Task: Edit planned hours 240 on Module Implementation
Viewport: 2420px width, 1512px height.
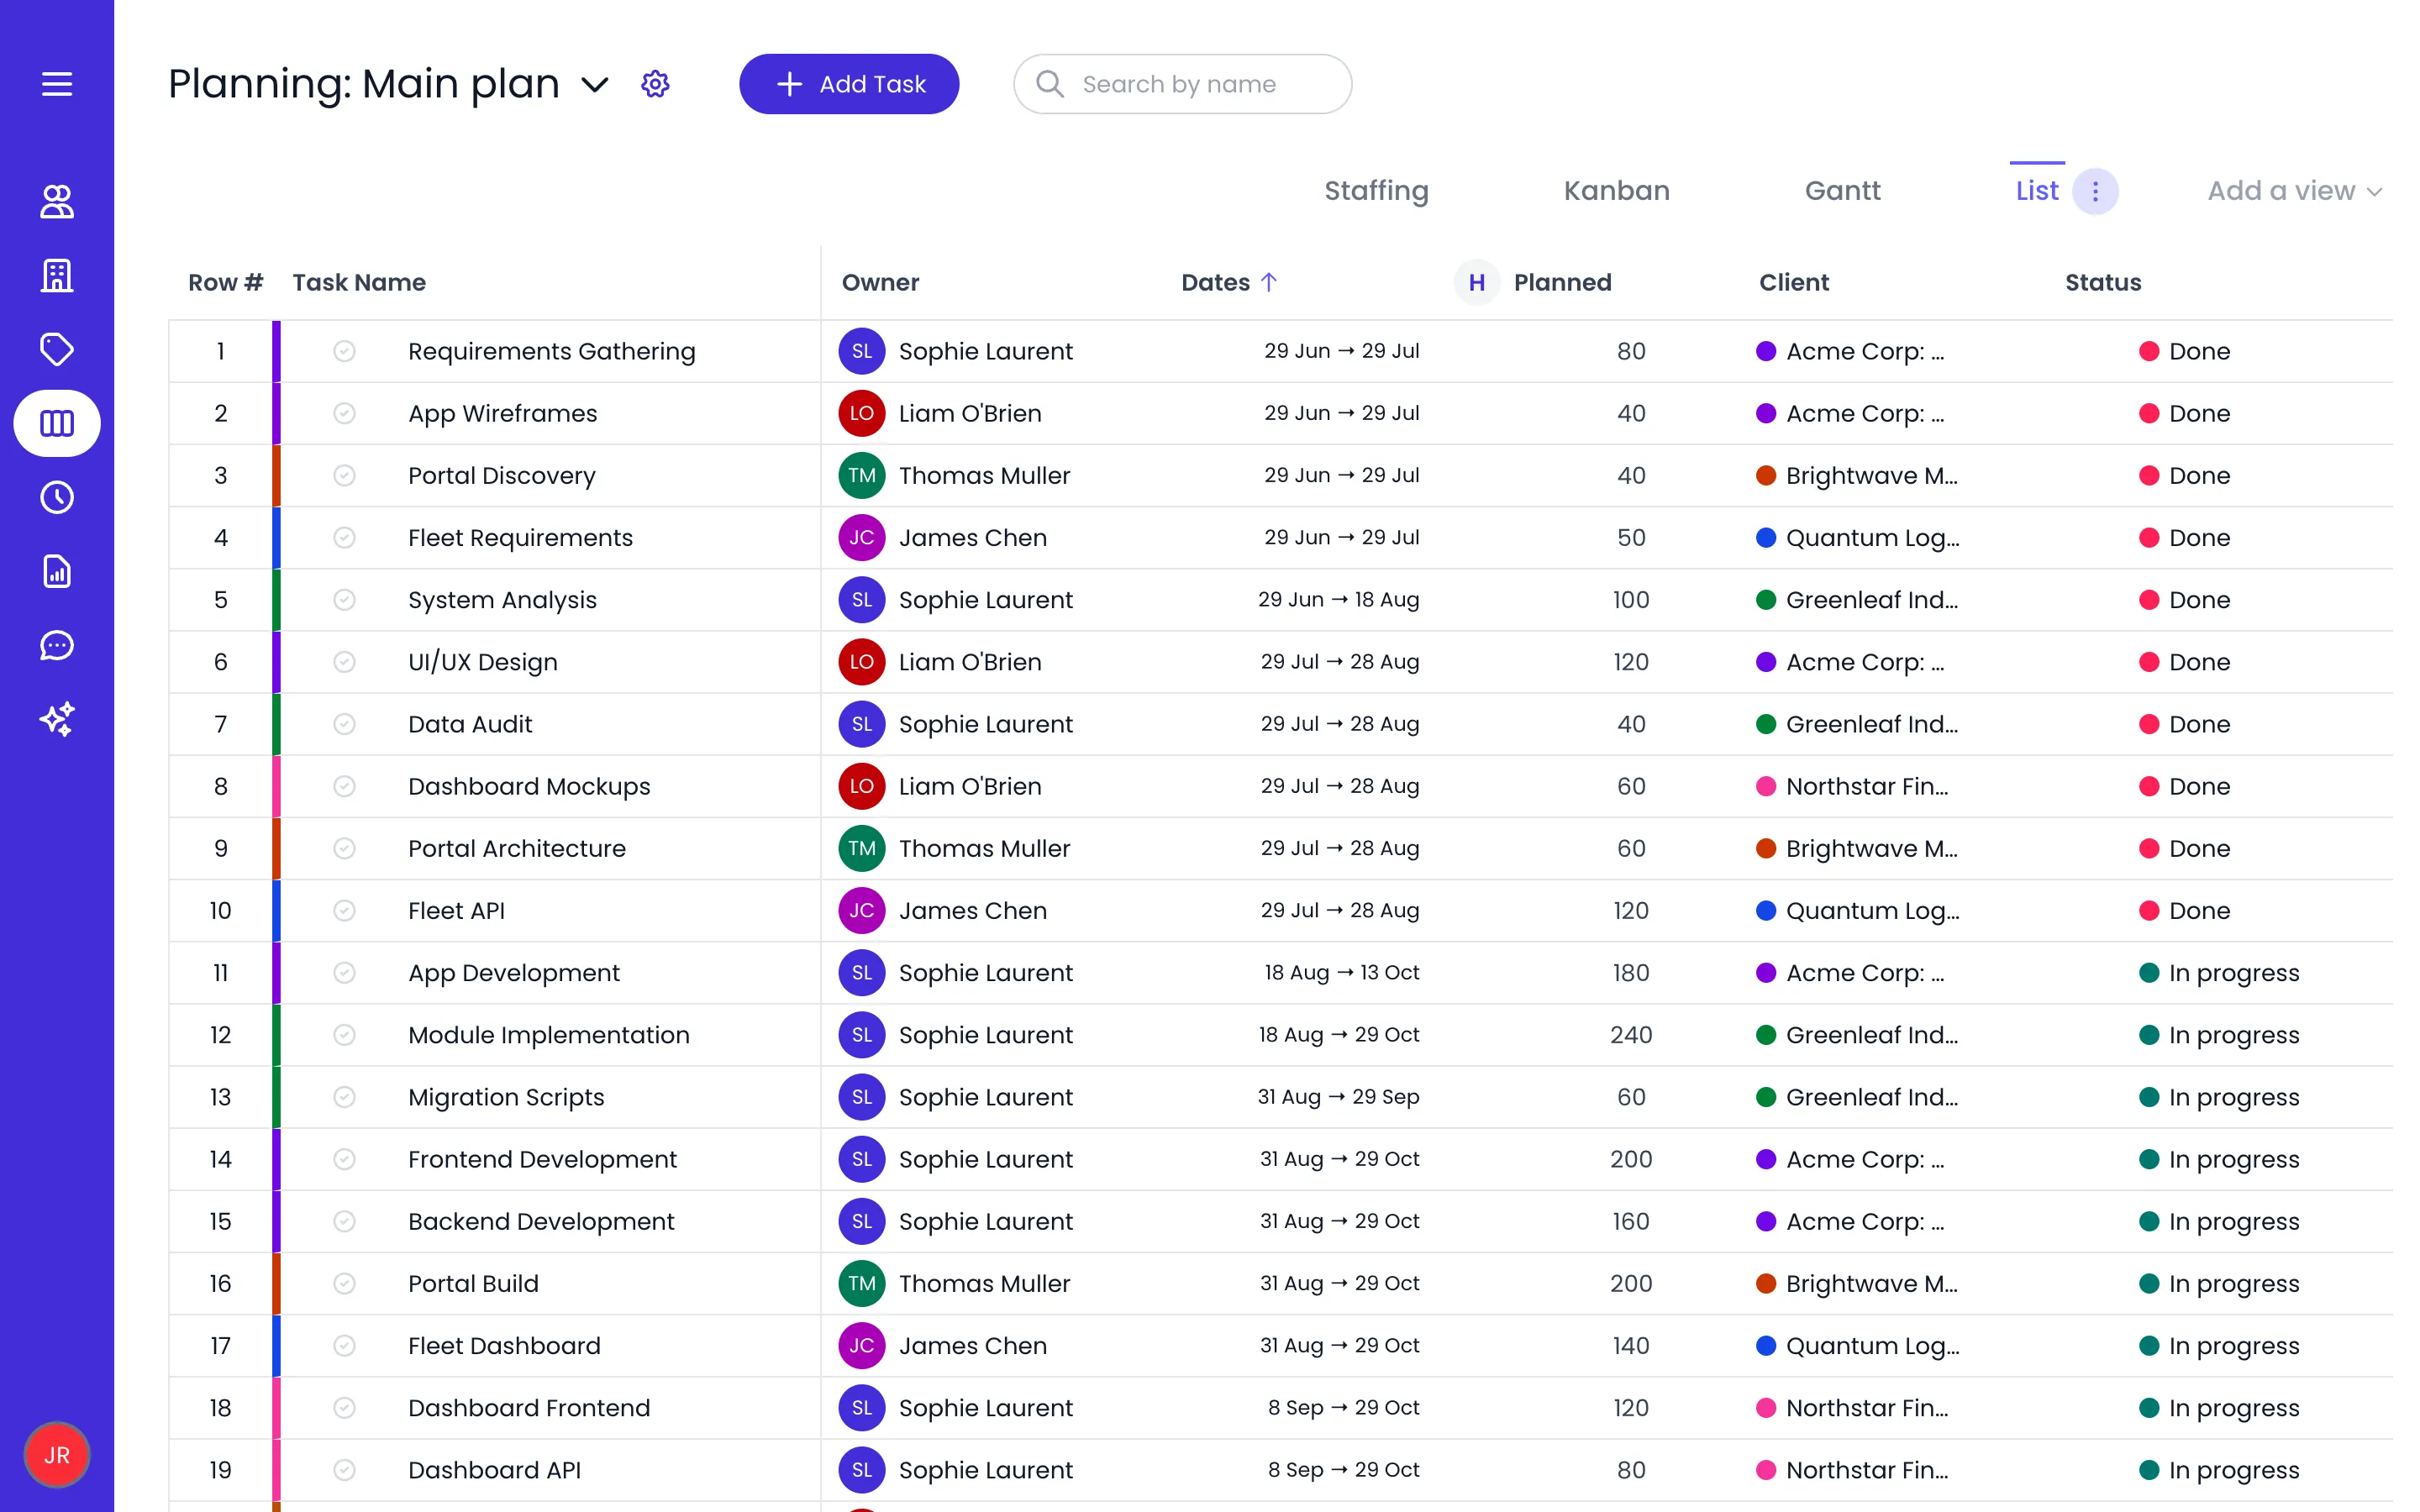Action: click(1630, 1035)
